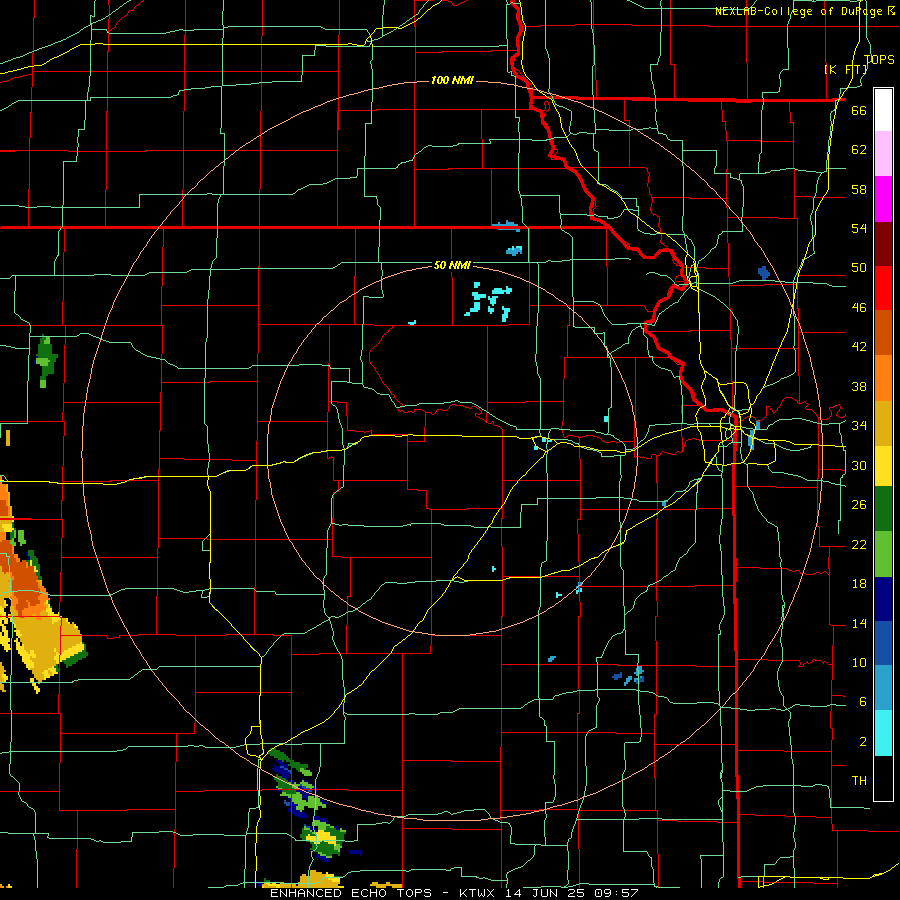Click the '58' legend value
The image size is (900, 900).
[859, 189]
